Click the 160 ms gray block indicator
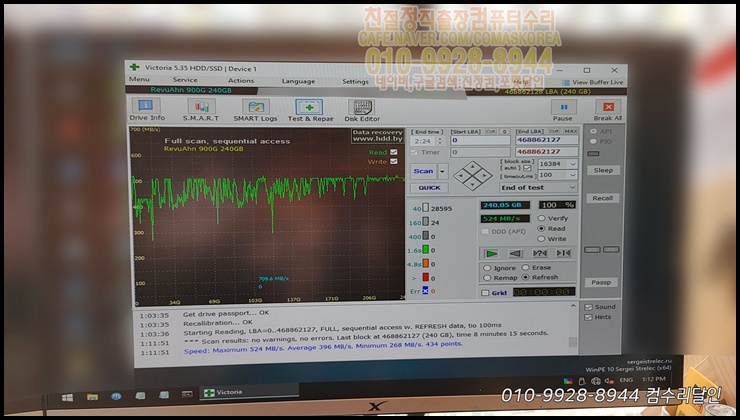 pyautogui.click(x=425, y=222)
